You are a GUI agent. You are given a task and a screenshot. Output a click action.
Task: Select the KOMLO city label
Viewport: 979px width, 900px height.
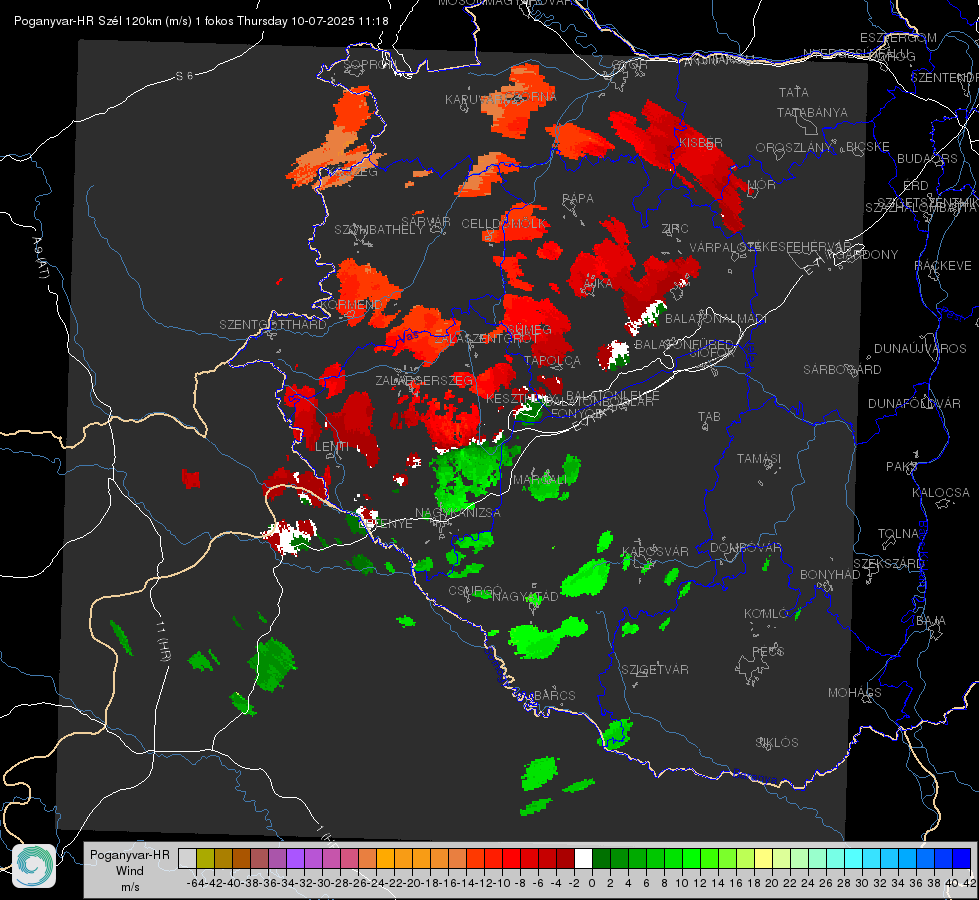(x=766, y=614)
